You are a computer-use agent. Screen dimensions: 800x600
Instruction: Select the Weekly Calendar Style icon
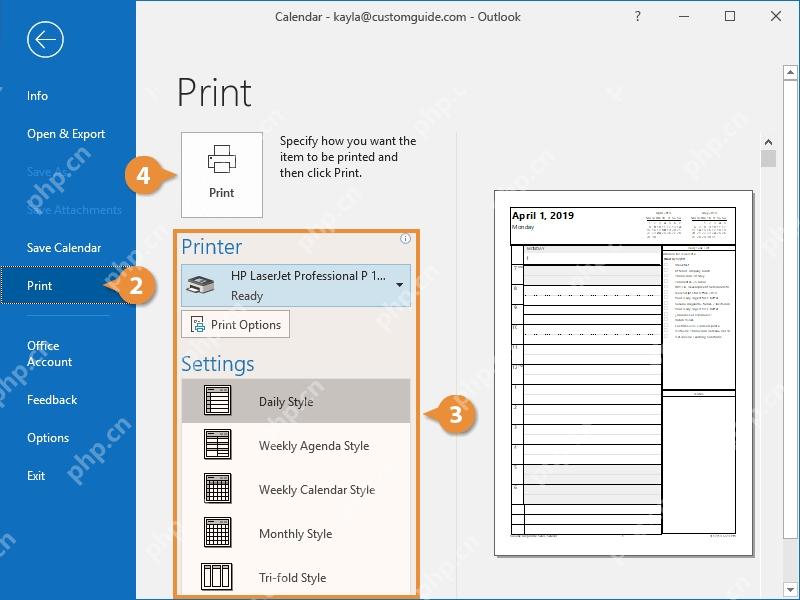click(x=218, y=488)
